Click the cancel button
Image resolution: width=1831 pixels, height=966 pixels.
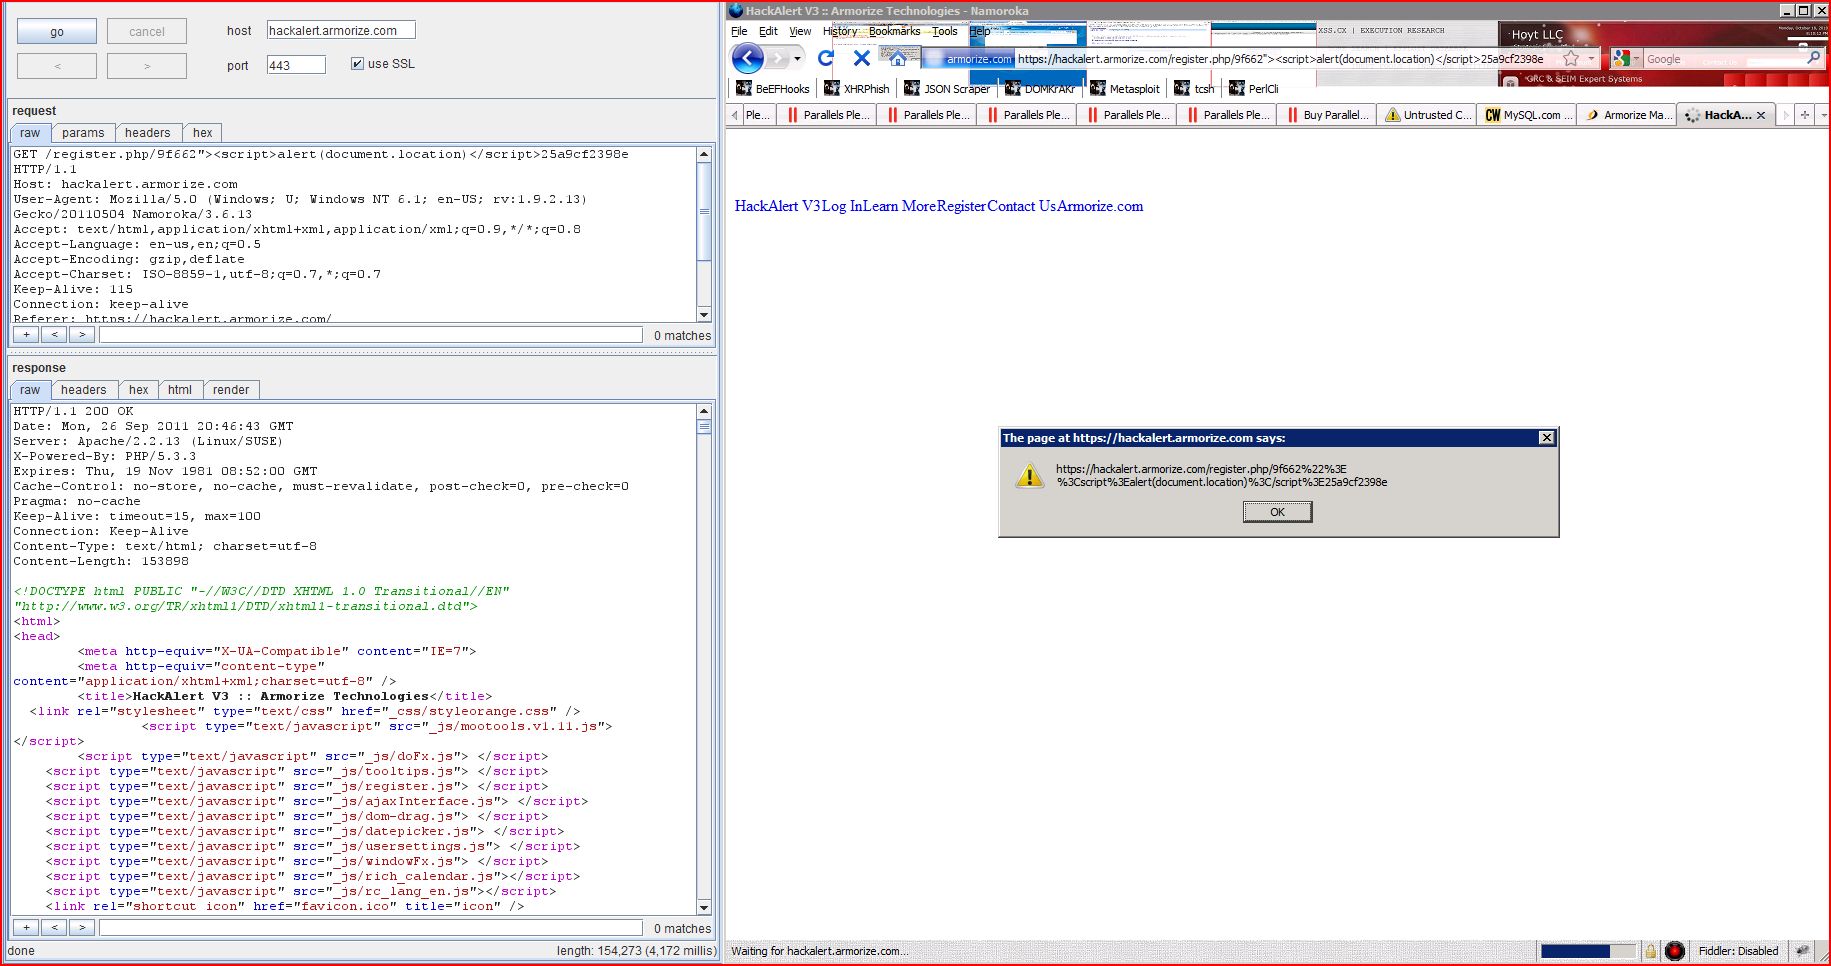click(147, 31)
